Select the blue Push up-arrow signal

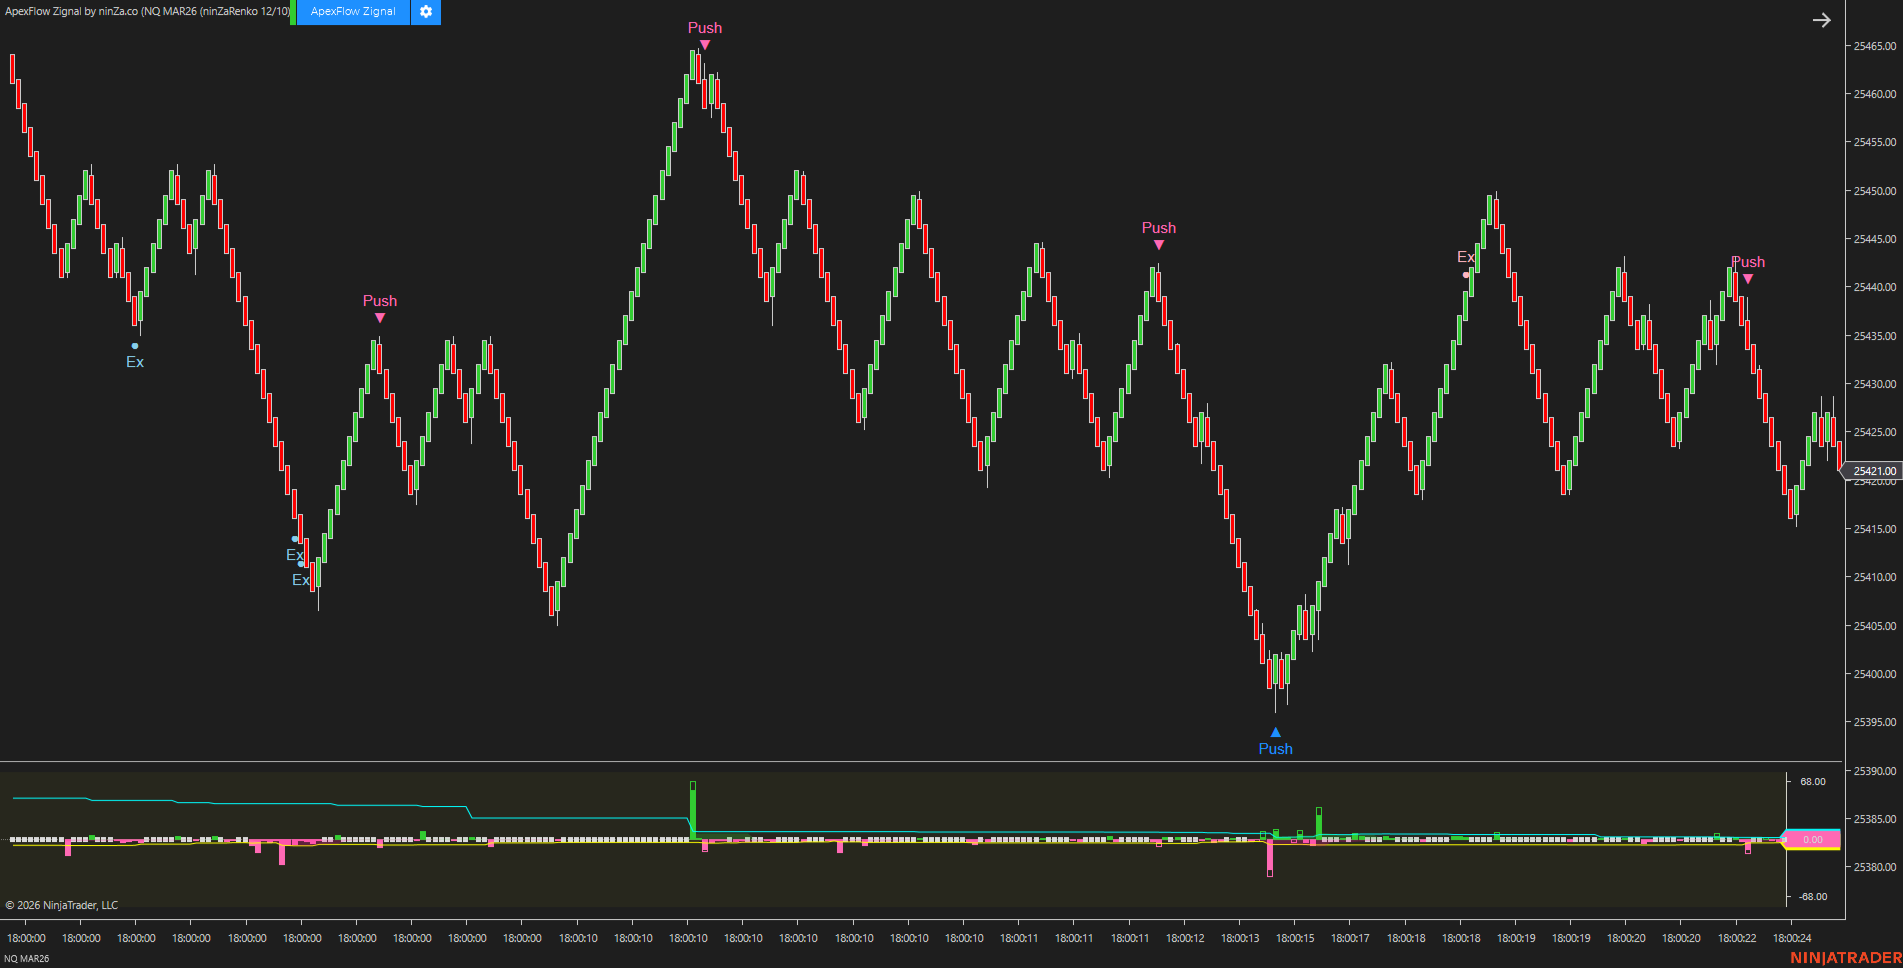tap(1275, 733)
